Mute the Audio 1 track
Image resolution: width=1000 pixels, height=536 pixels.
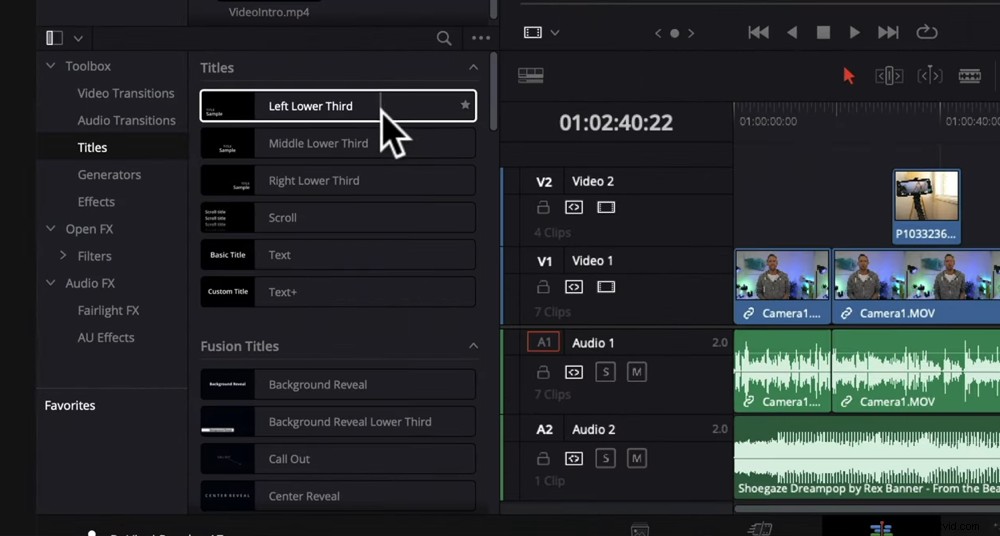pyautogui.click(x=636, y=371)
